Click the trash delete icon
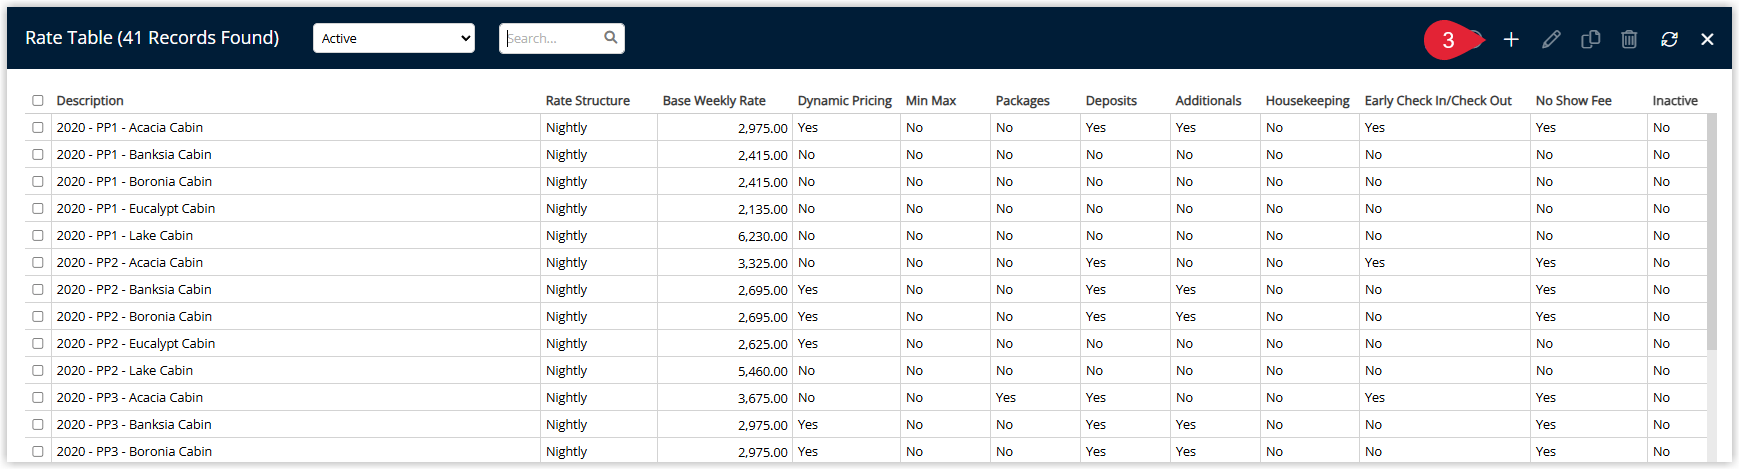 pyautogui.click(x=1629, y=39)
